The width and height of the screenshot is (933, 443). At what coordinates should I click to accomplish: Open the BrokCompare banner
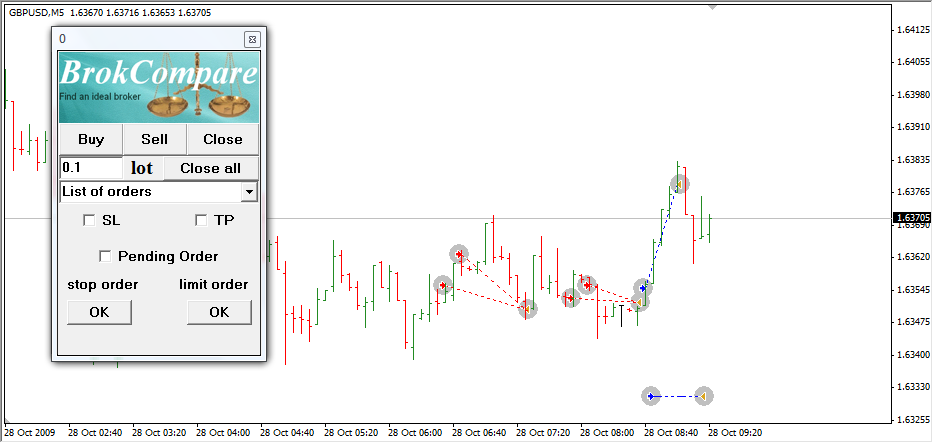coord(159,88)
